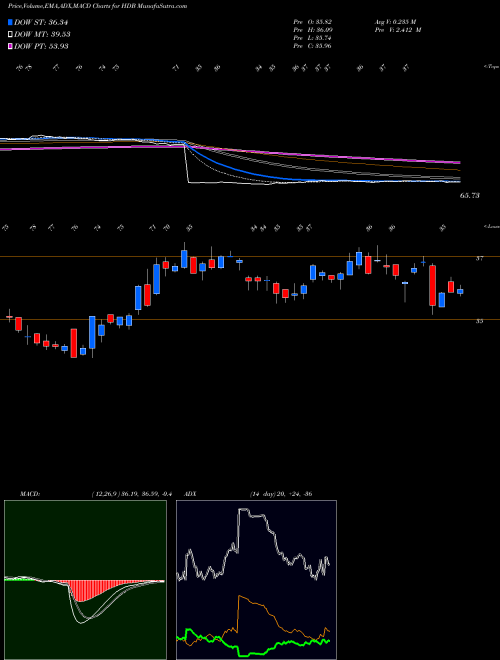Click the white DOW MT legend swatch

click(11, 35)
